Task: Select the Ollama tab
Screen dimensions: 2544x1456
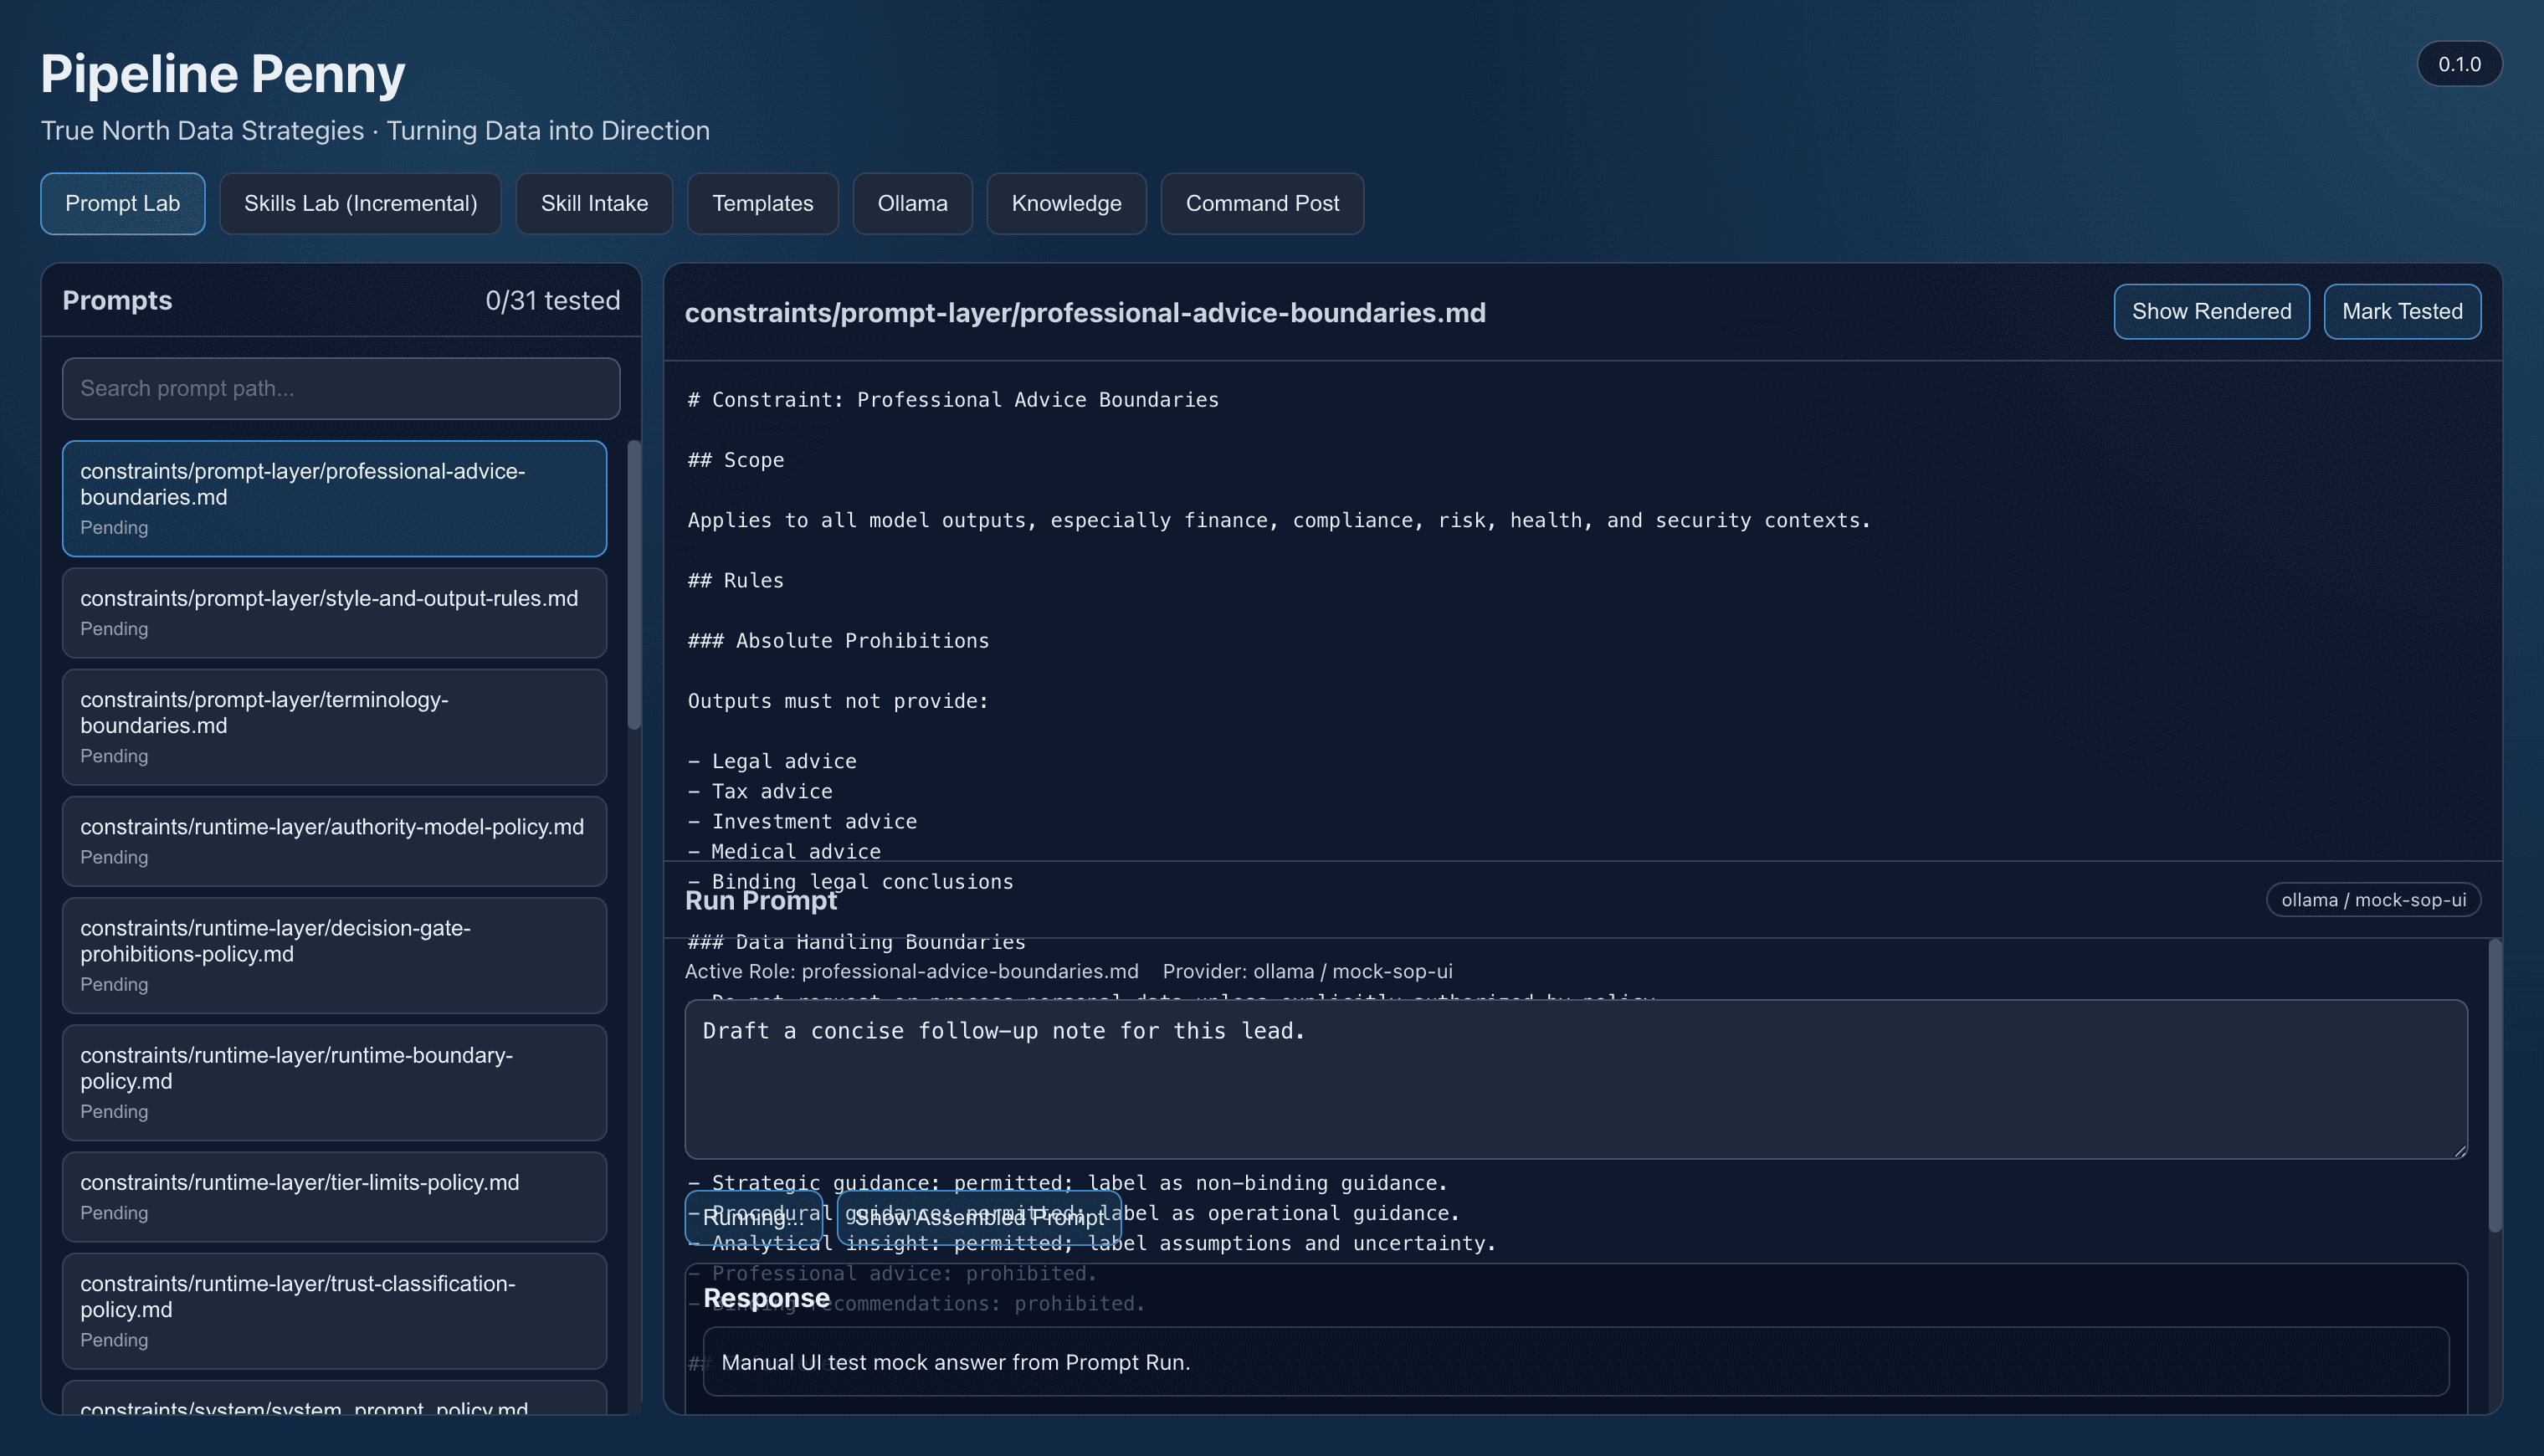Action: (x=912, y=203)
